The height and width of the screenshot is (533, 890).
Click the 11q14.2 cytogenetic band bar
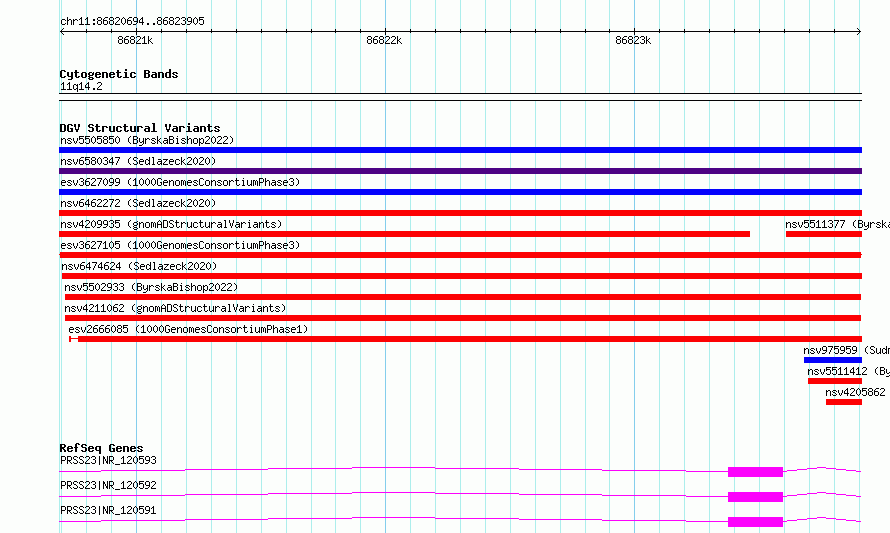[460, 97]
